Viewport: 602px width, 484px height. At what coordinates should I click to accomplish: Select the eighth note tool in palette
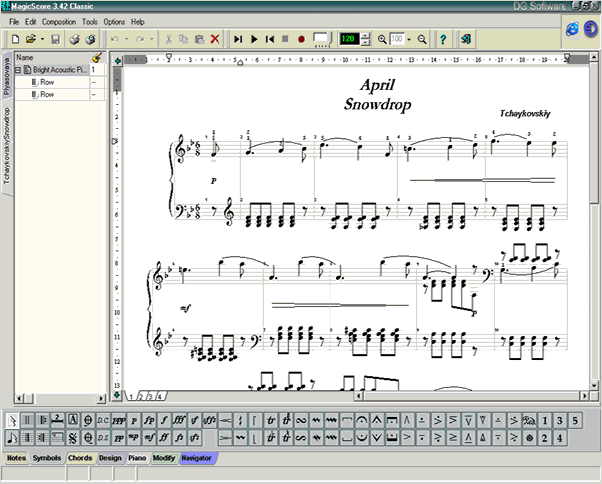point(12,438)
